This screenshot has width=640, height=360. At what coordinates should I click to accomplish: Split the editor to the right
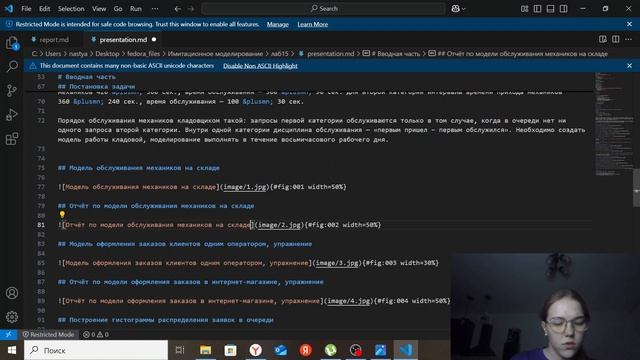click(616, 39)
